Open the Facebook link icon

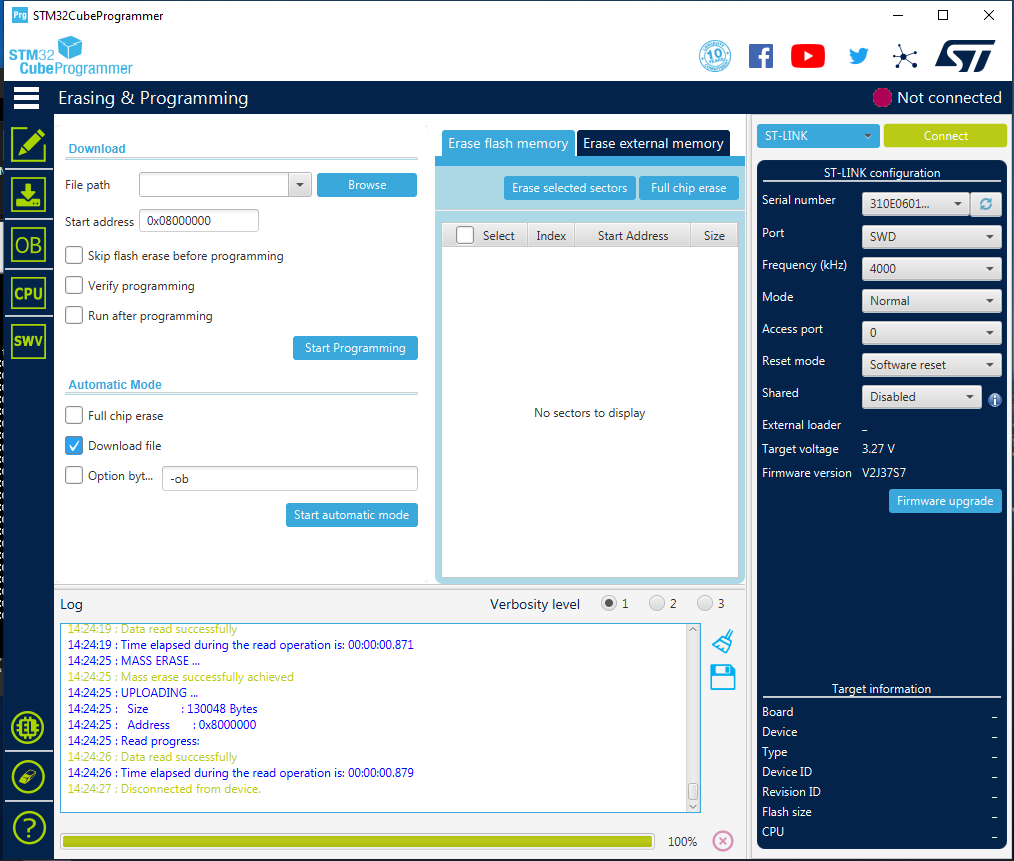tap(761, 56)
